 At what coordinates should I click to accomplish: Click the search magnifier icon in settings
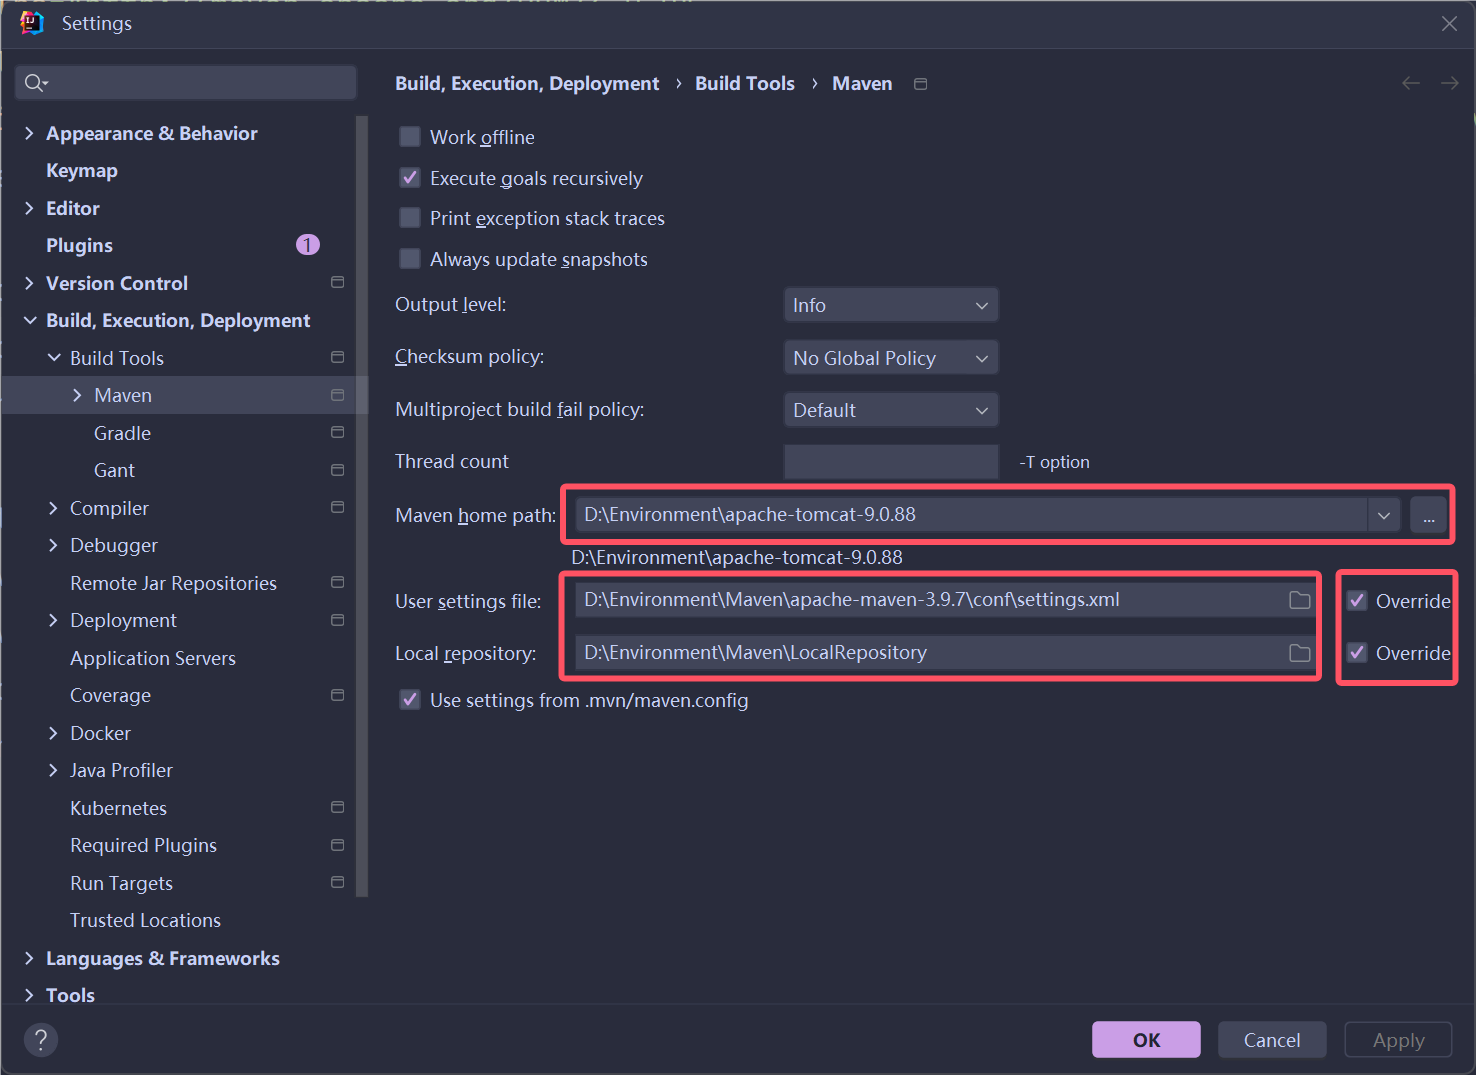tap(36, 83)
